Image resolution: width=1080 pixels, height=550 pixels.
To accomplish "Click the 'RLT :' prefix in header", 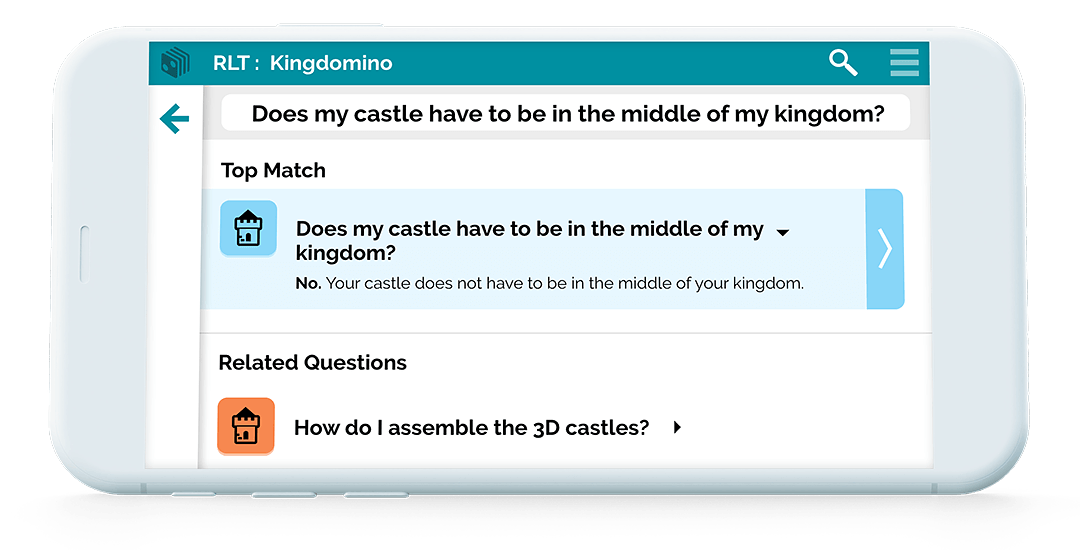I will point(236,63).
